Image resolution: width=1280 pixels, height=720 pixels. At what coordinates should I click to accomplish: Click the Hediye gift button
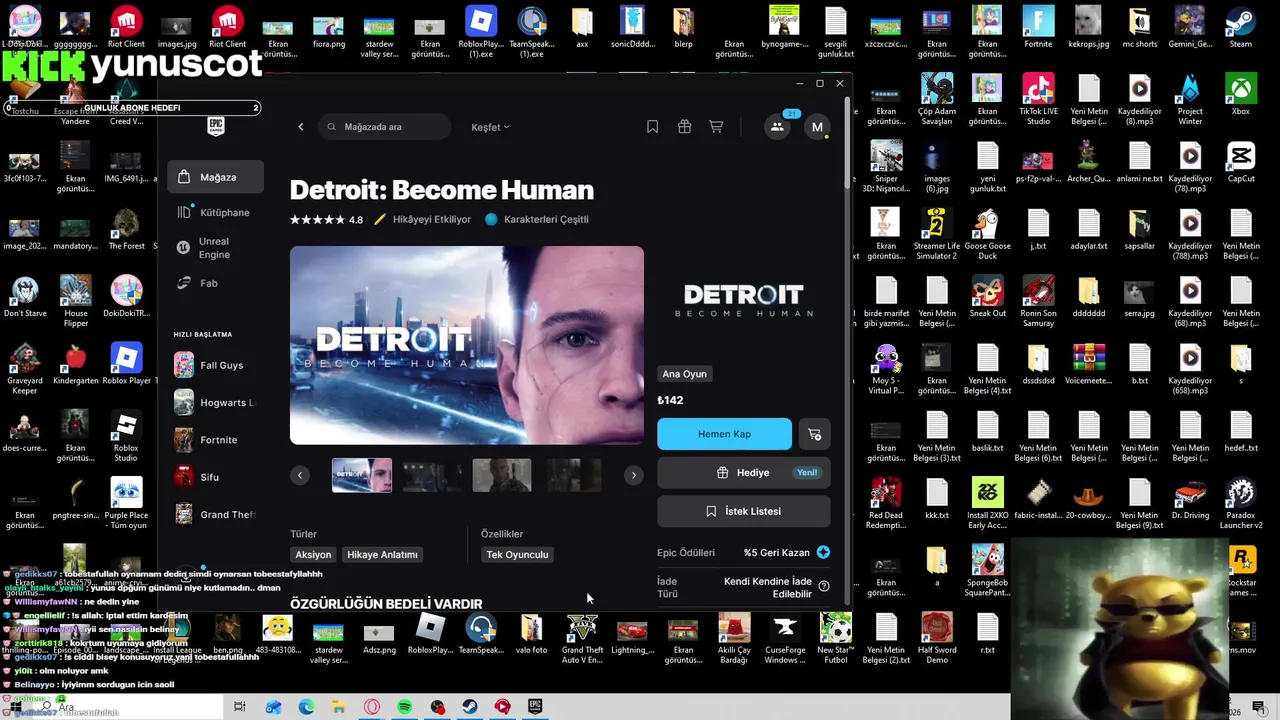743,473
